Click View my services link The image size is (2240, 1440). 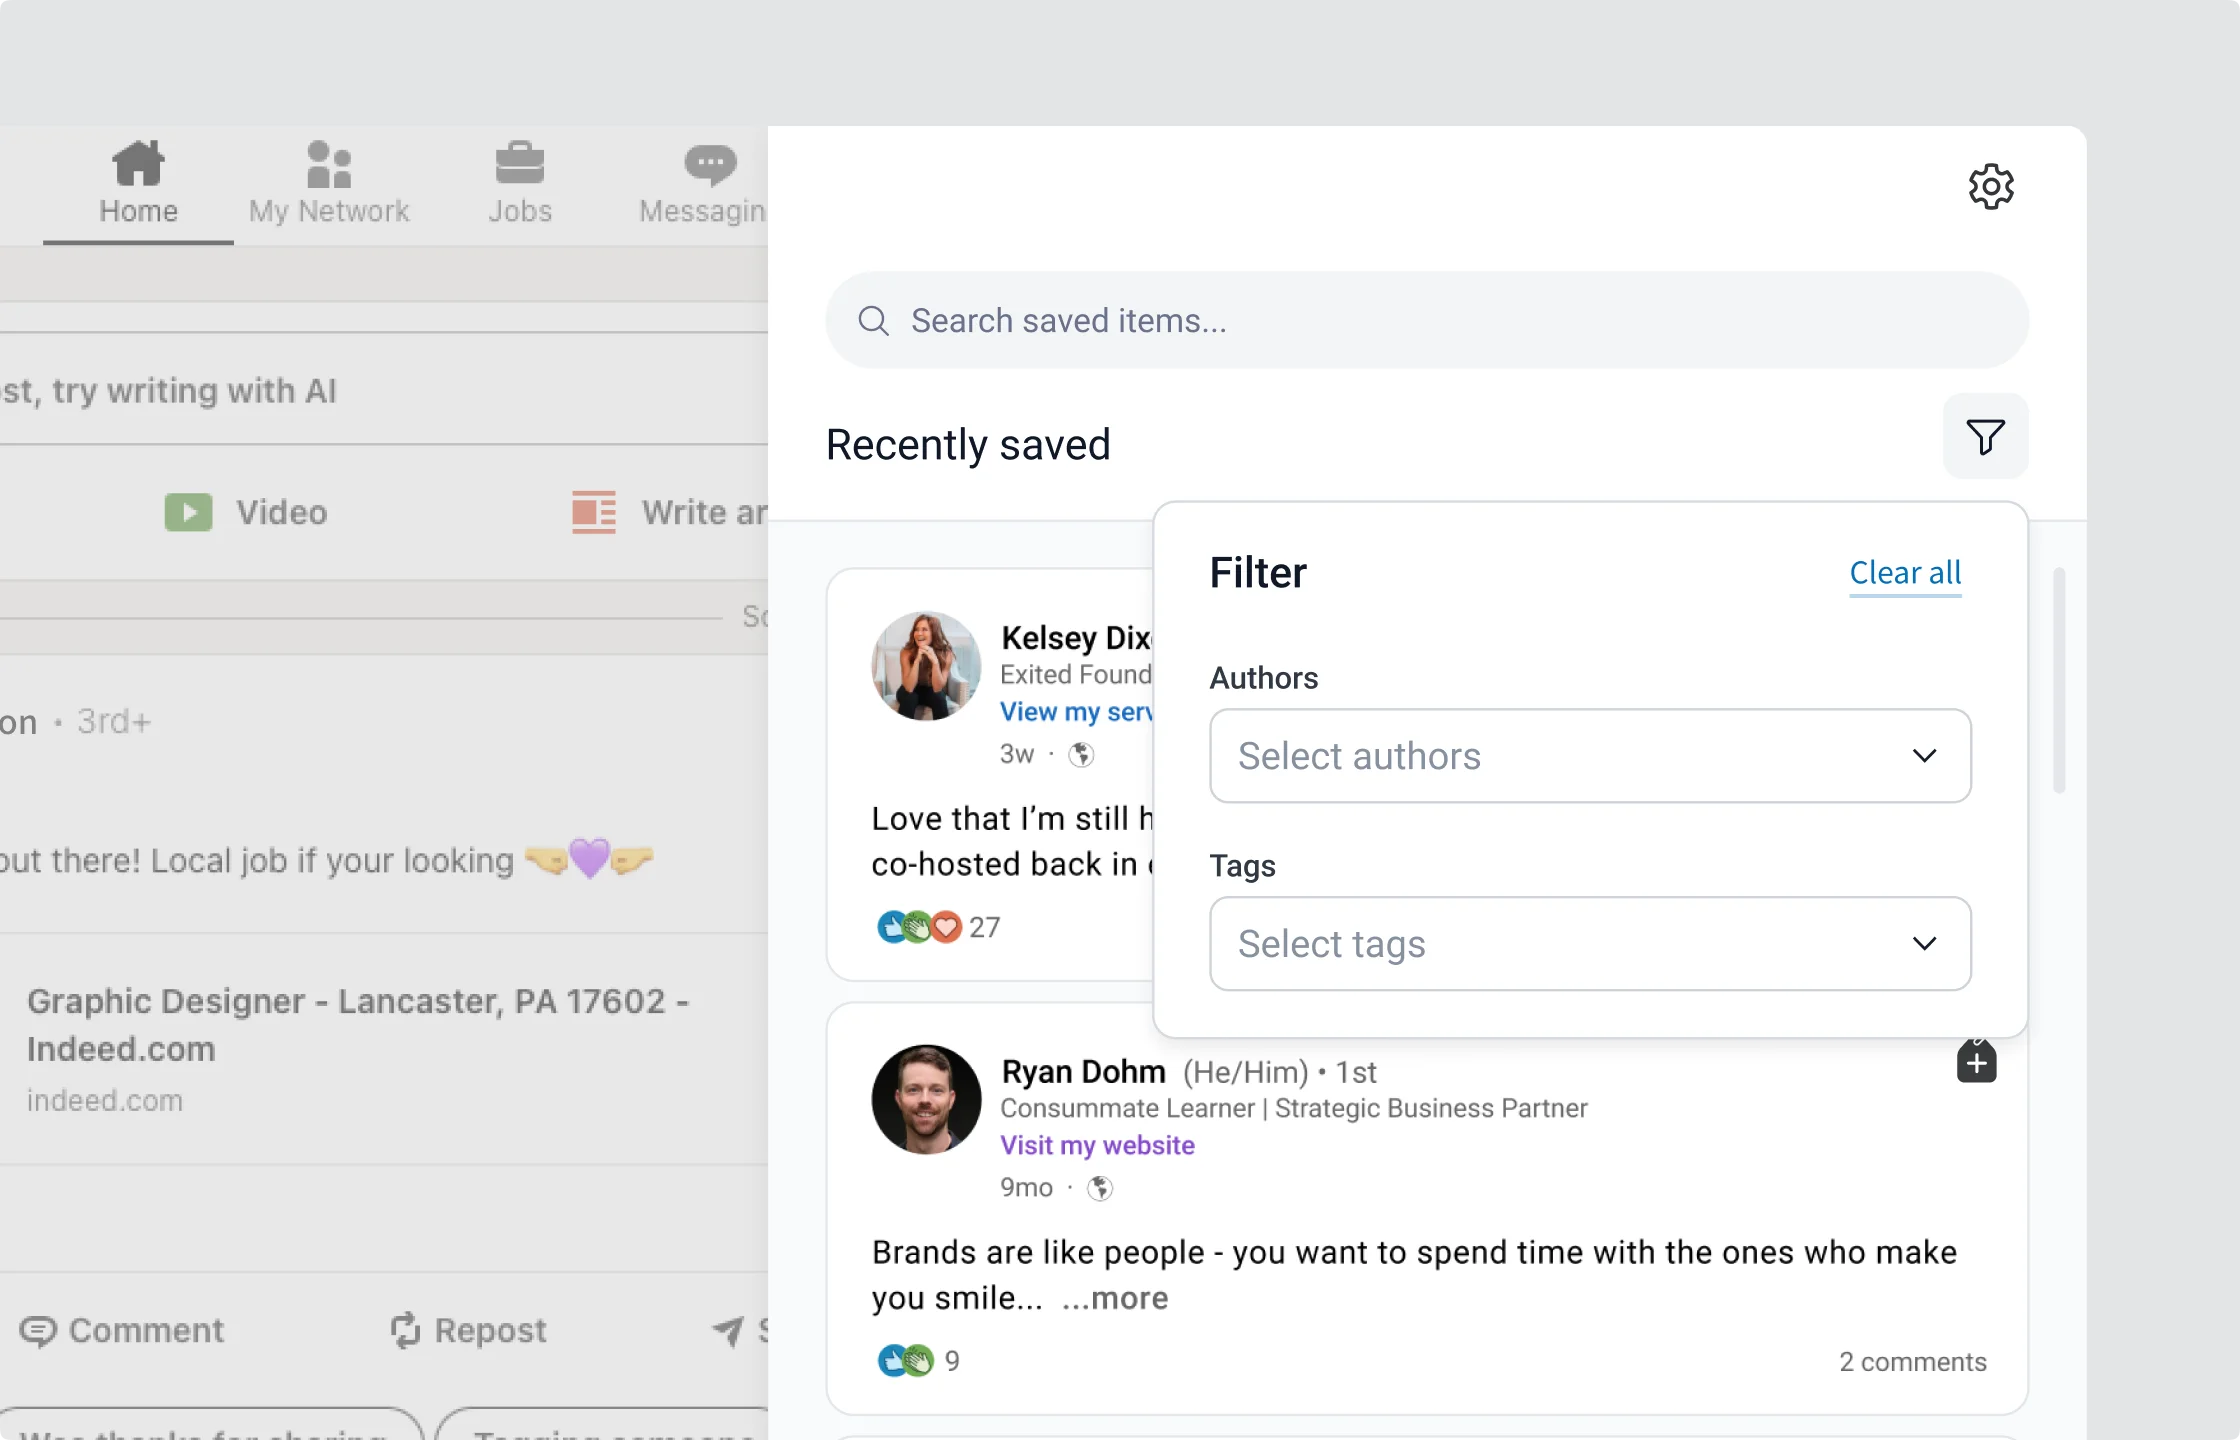click(x=1076, y=711)
